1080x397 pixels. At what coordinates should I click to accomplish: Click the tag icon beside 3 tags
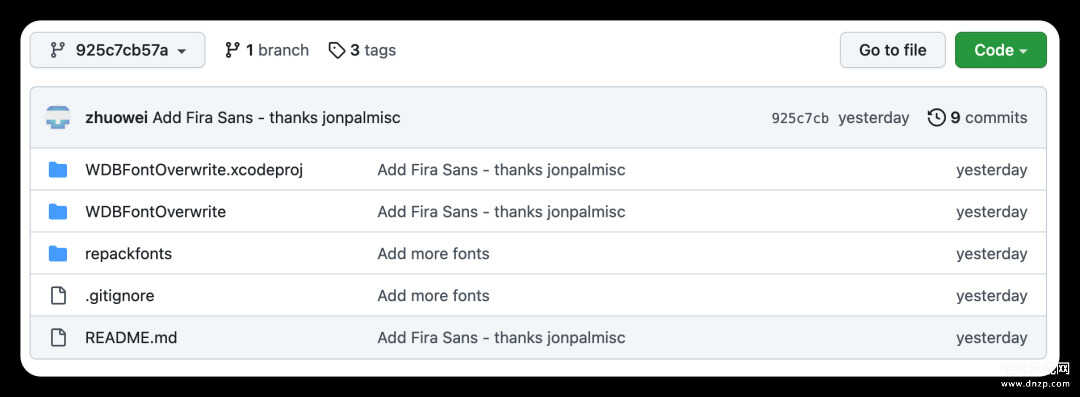pos(336,50)
